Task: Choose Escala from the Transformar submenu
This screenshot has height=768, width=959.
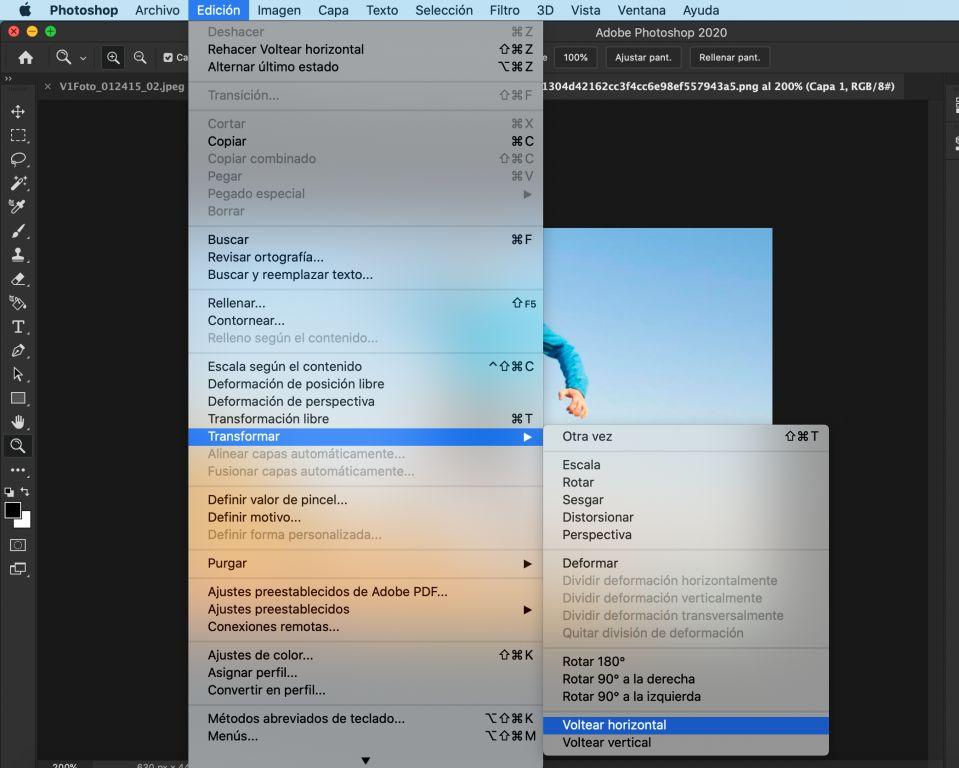Action: click(x=686, y=465)
